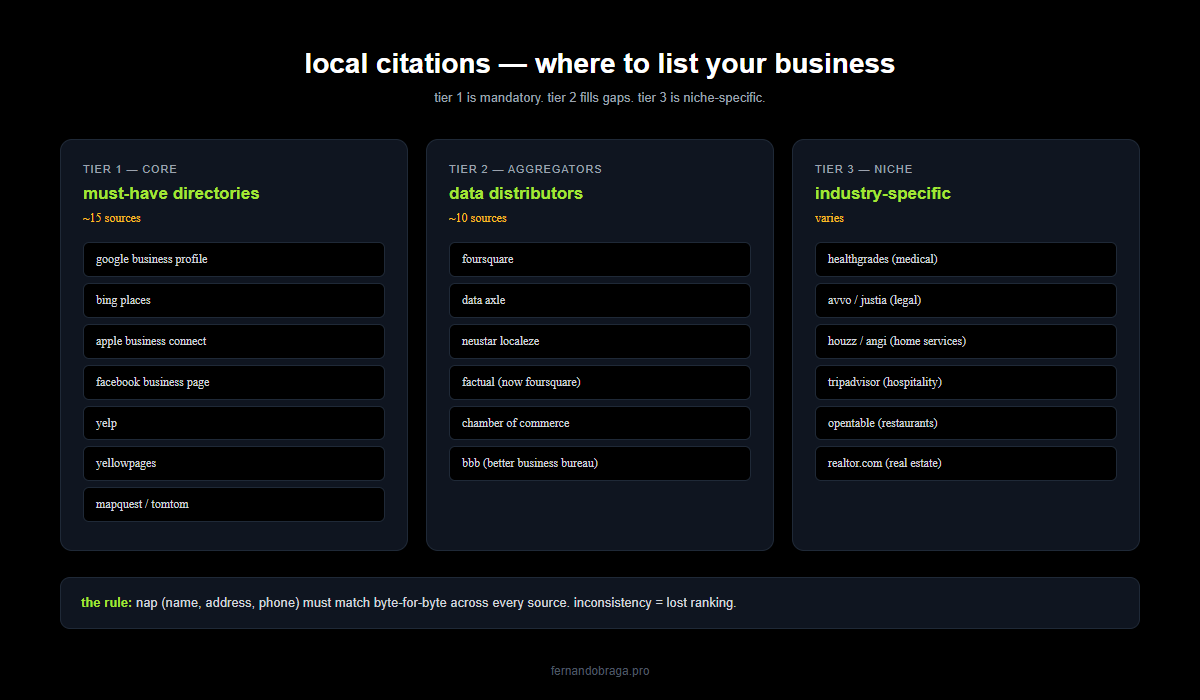Screen dimensions: 1200x700
Task: Click 'factual (now foursquare)' item
Action: coord(600,382)
